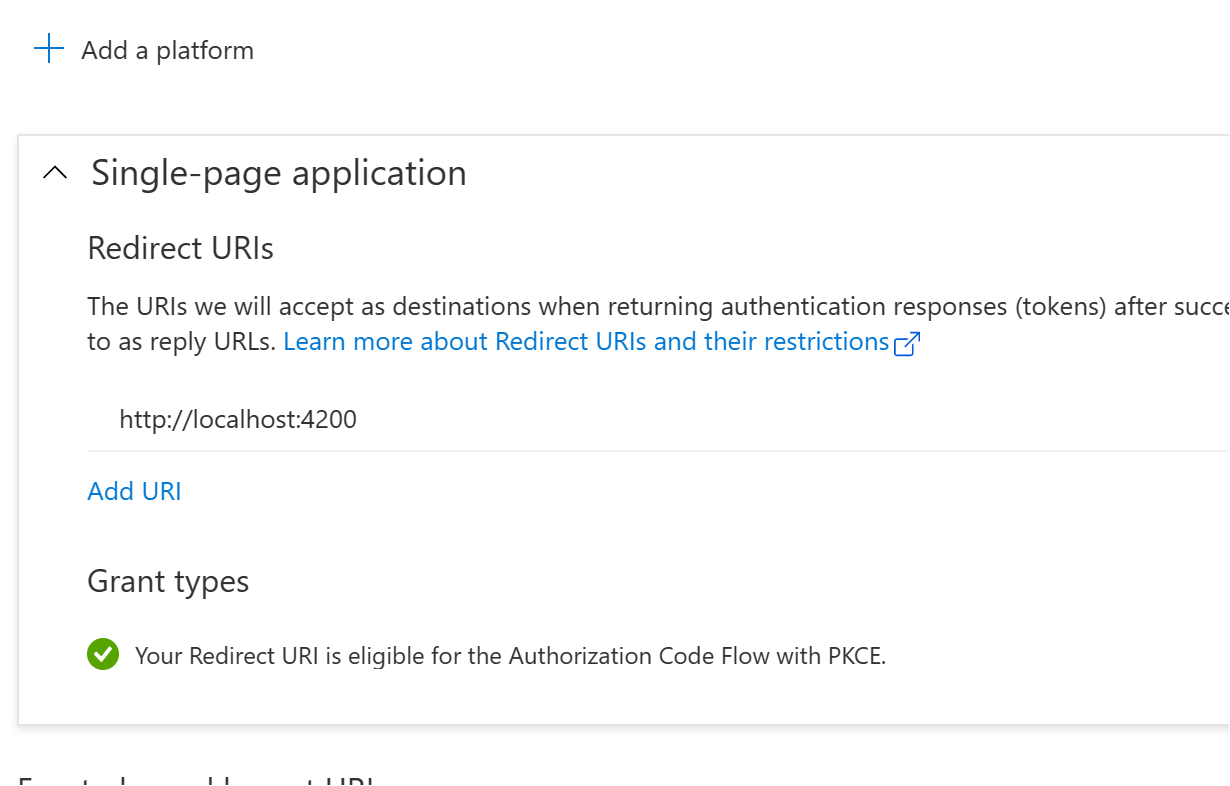Screen dimensions: 1230x786
Task: Click the Redirect URIs heading
Action: 180,248
